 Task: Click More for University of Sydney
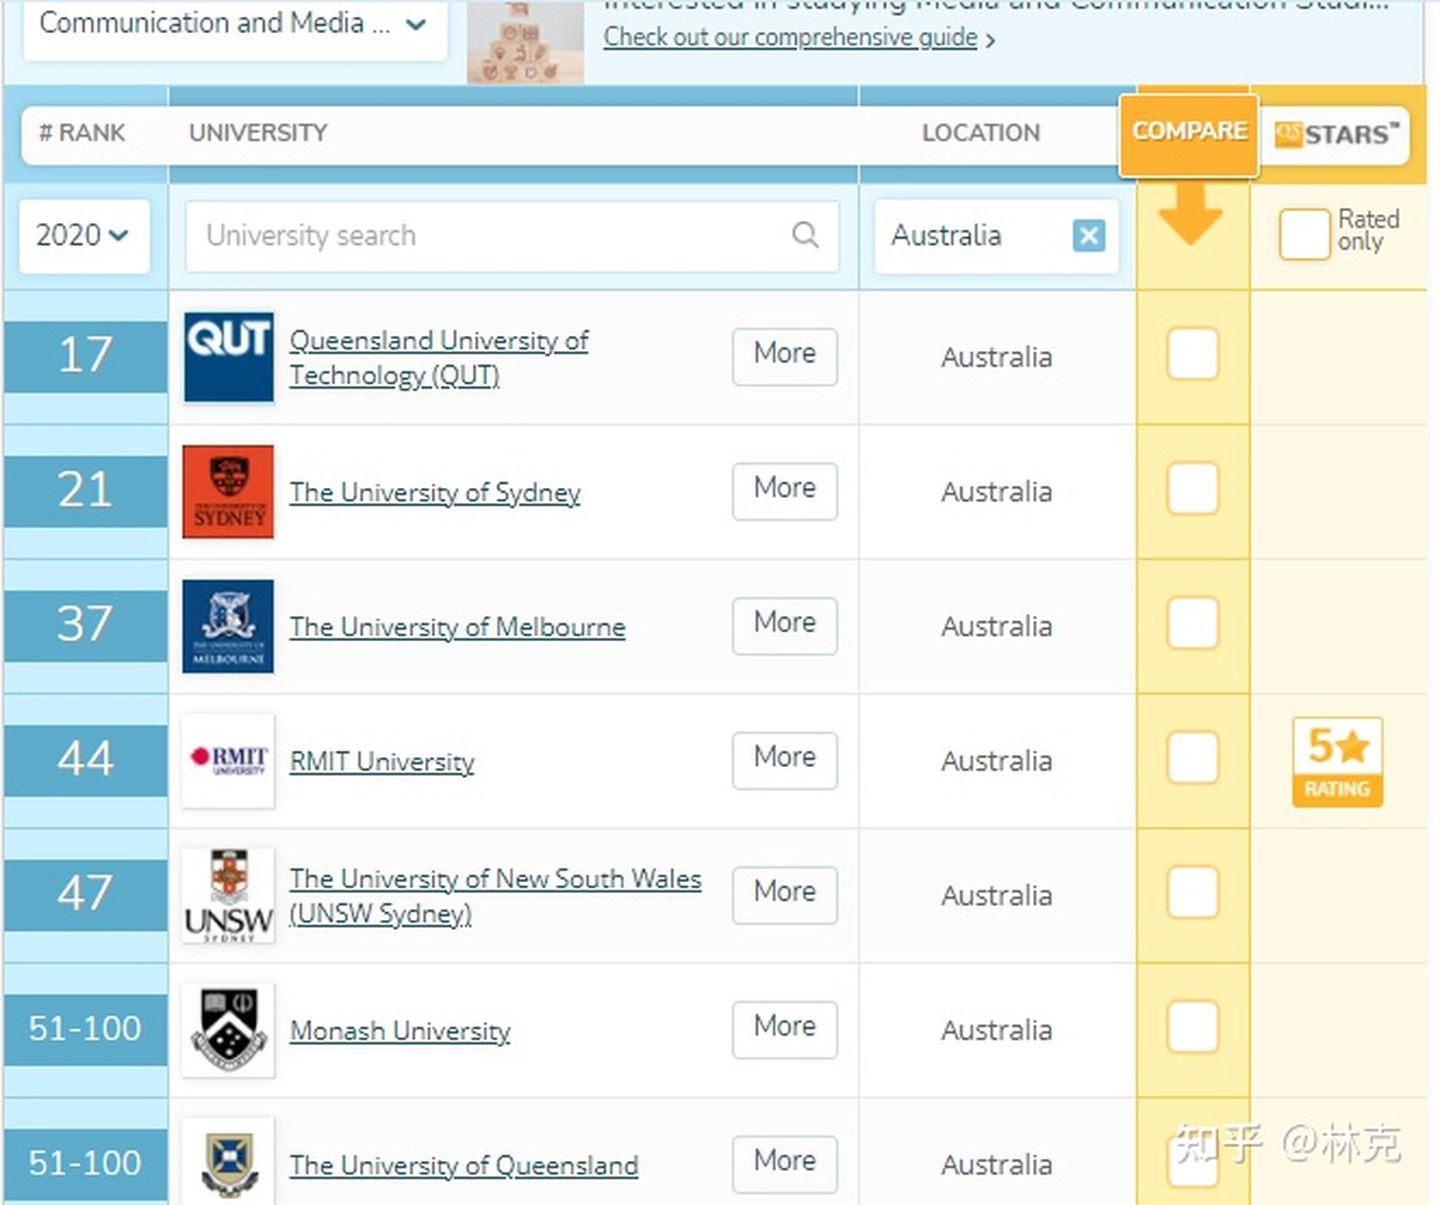(x=785, y=491)
